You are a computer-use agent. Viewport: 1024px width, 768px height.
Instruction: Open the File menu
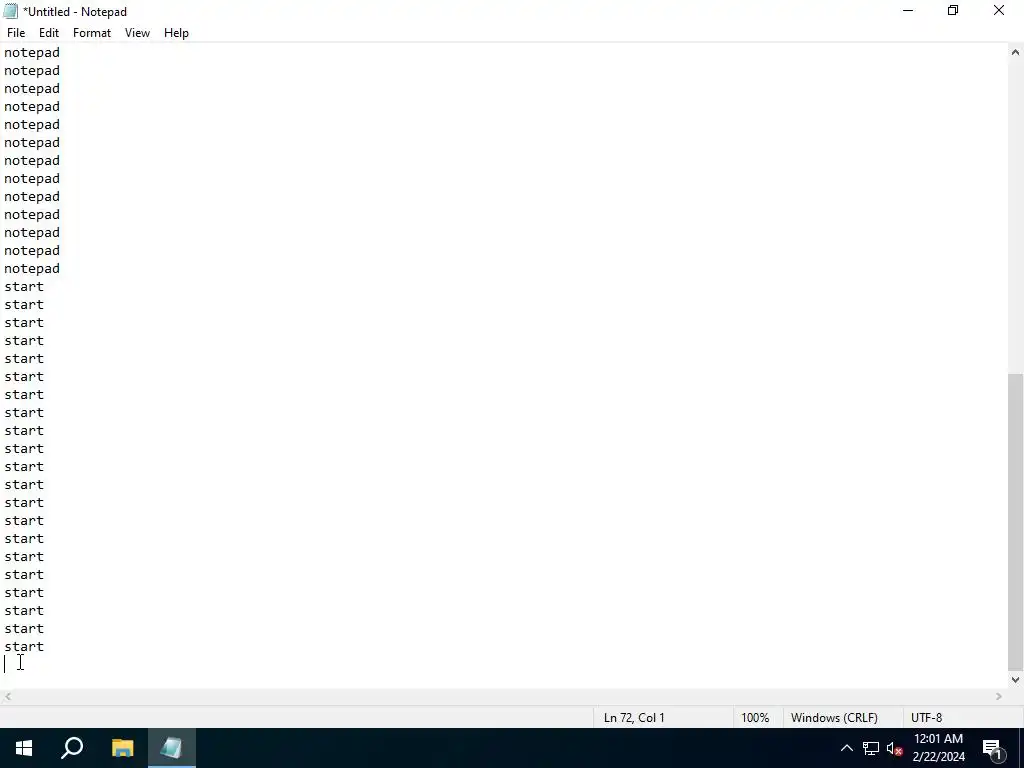click(16, 33)
